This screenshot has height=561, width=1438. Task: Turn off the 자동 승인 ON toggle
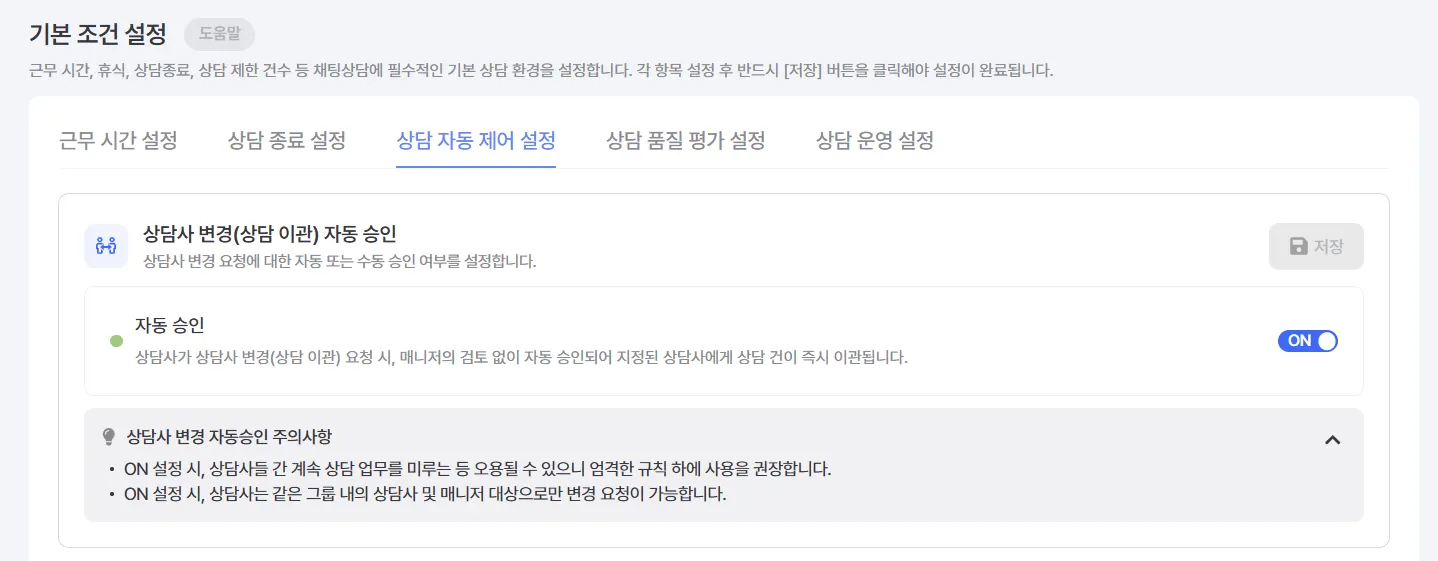coord(1307,341)
